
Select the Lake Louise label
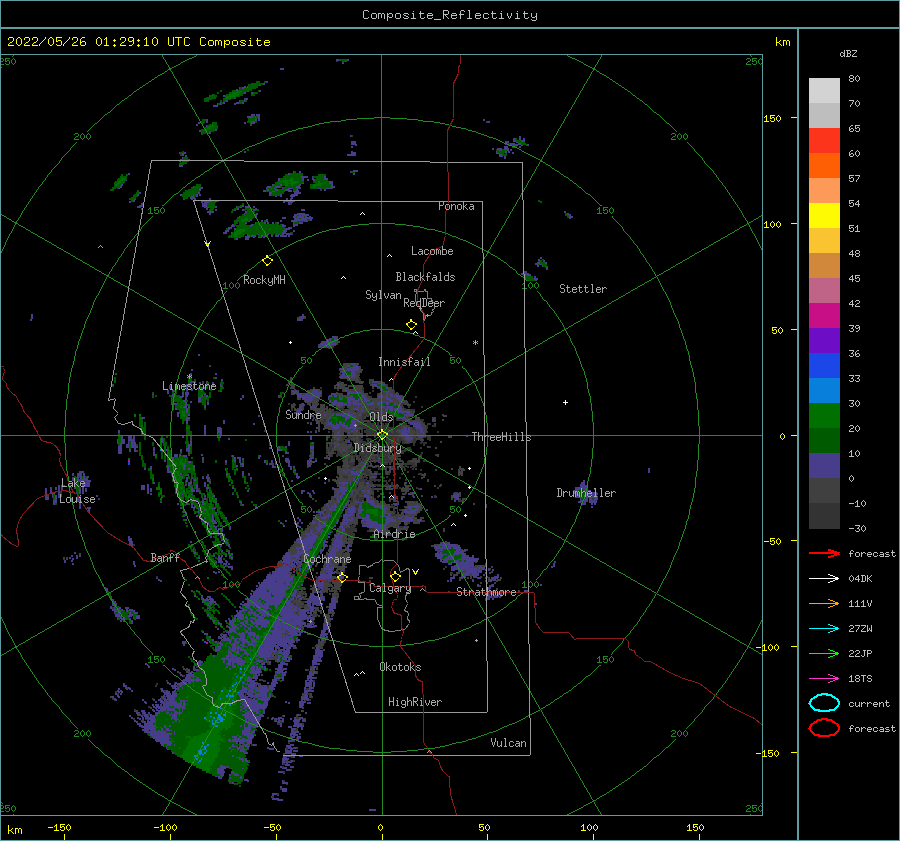pos(77,491)
